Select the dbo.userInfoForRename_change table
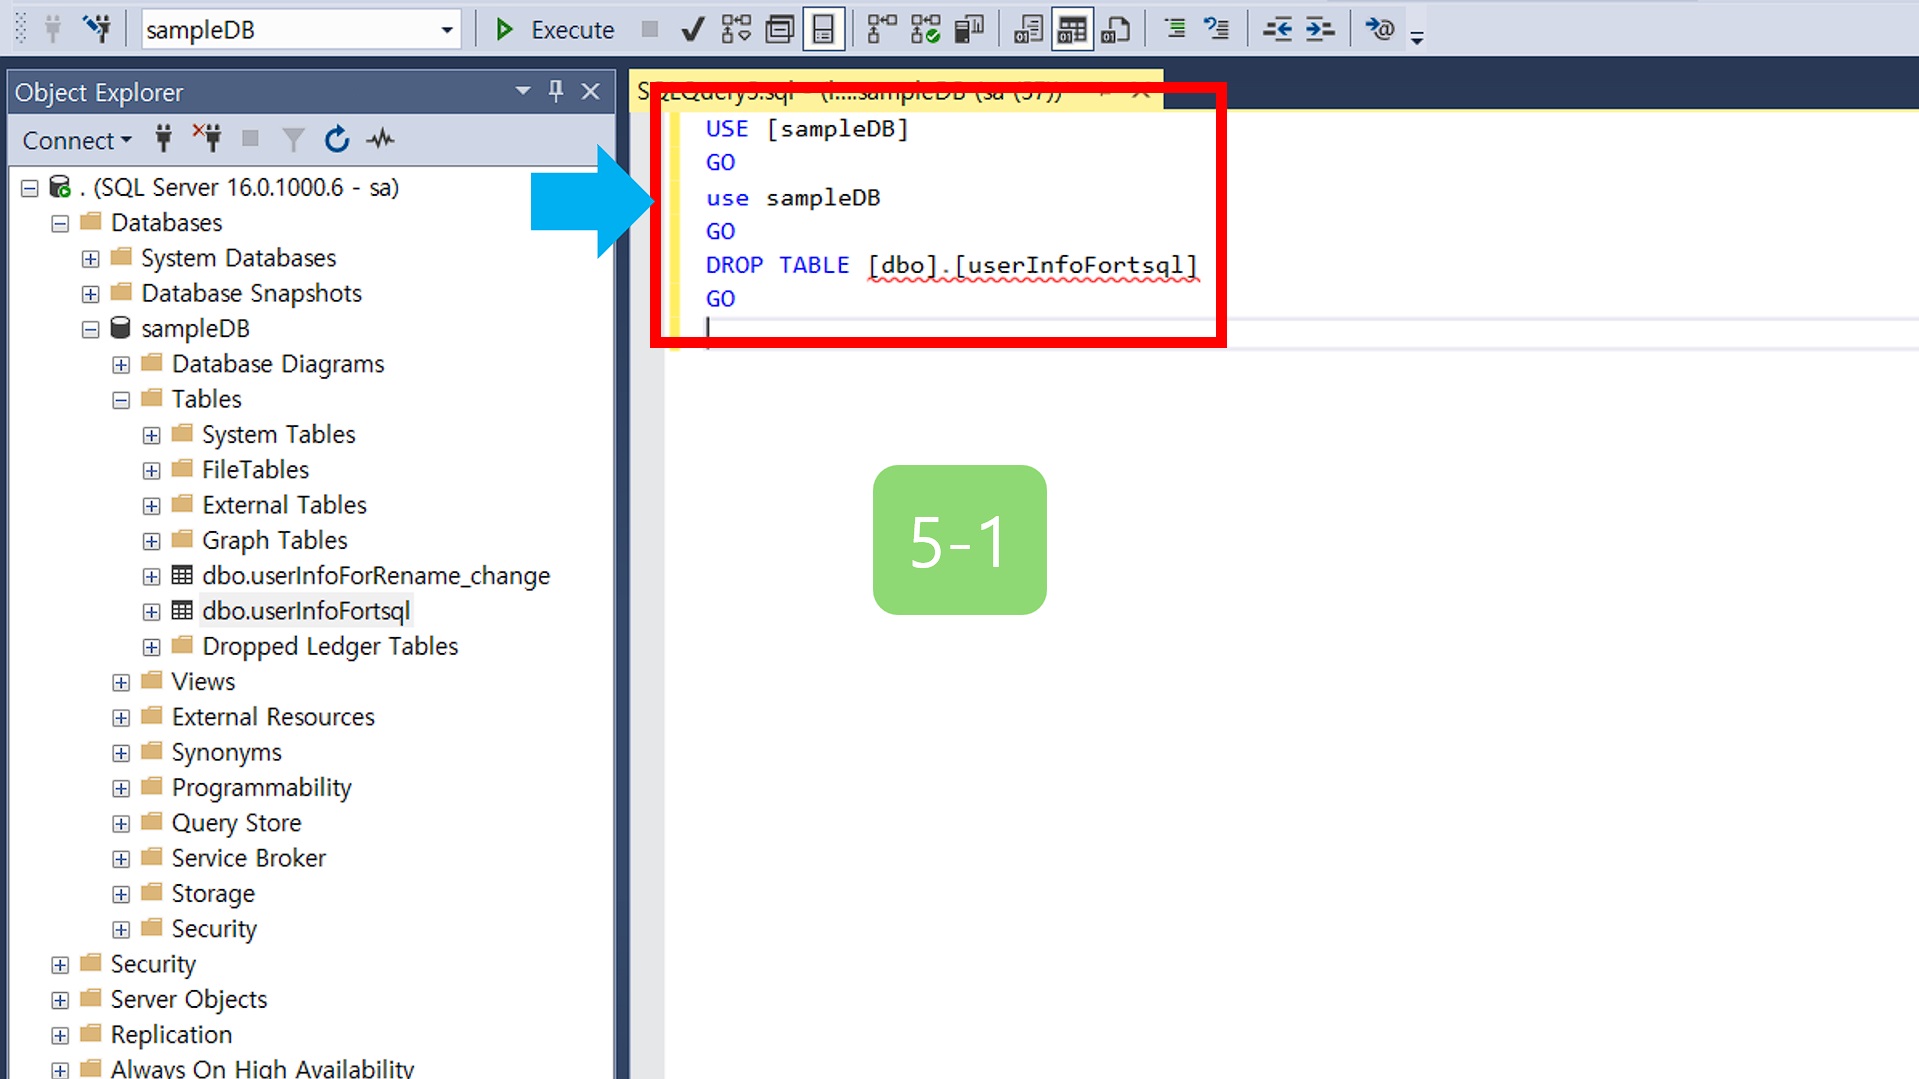This screenshot has width=1919, height=1079. coord(375,576)
